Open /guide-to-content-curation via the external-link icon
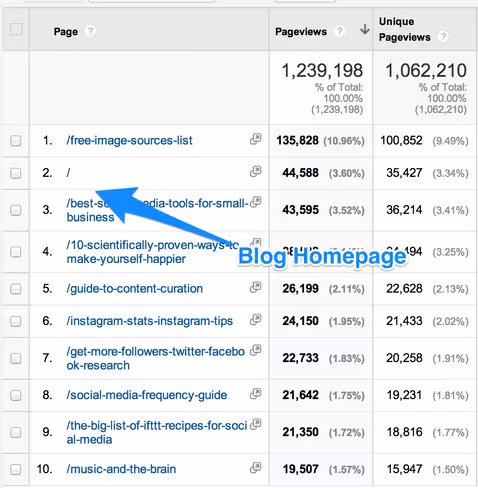Screen dimensions: 478x488 (x=255, y=287)
